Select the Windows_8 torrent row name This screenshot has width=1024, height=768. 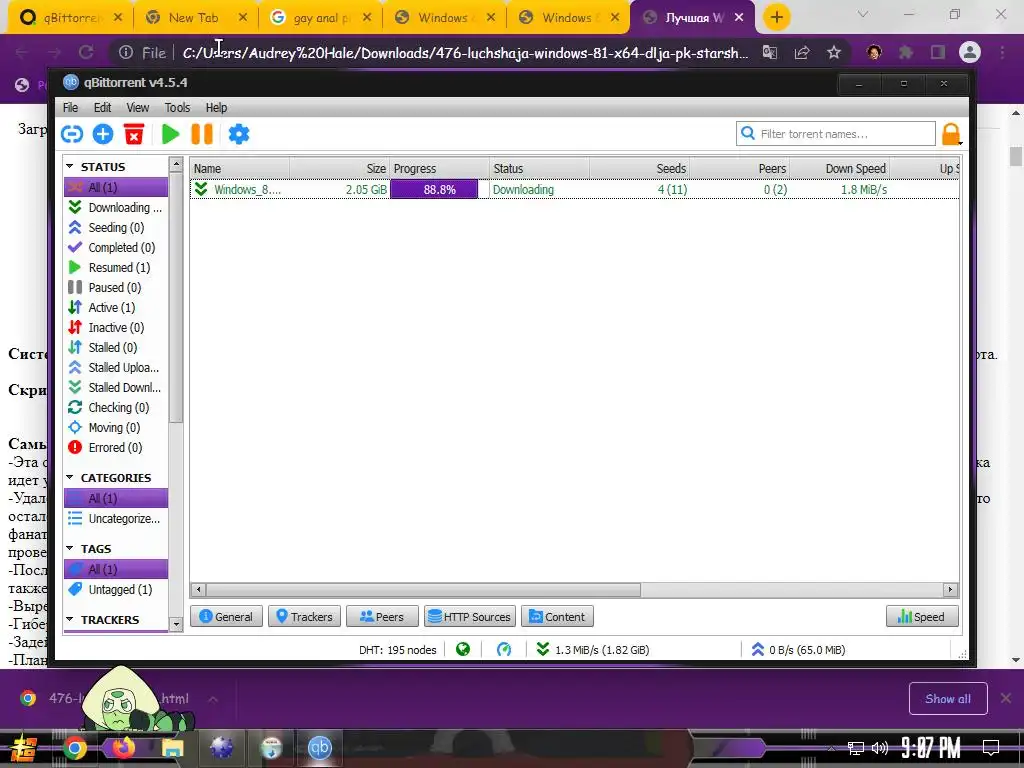tap(247, 189)
